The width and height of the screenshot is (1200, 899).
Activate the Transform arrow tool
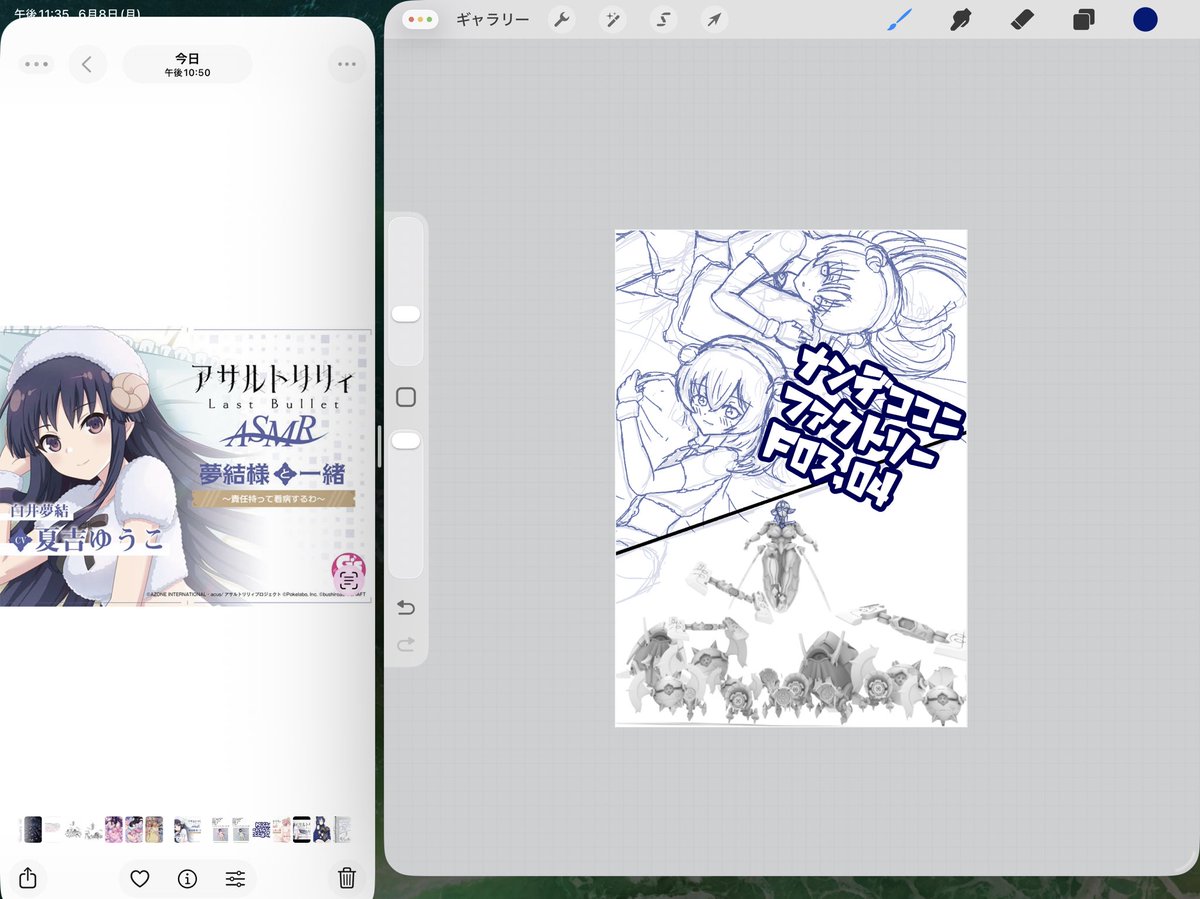click(x=713, y=19)
